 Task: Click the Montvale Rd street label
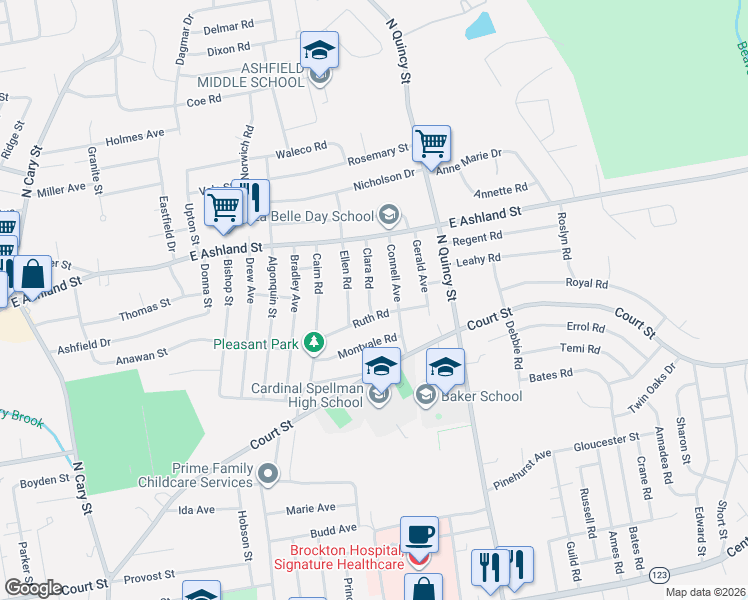pos(367,346)
